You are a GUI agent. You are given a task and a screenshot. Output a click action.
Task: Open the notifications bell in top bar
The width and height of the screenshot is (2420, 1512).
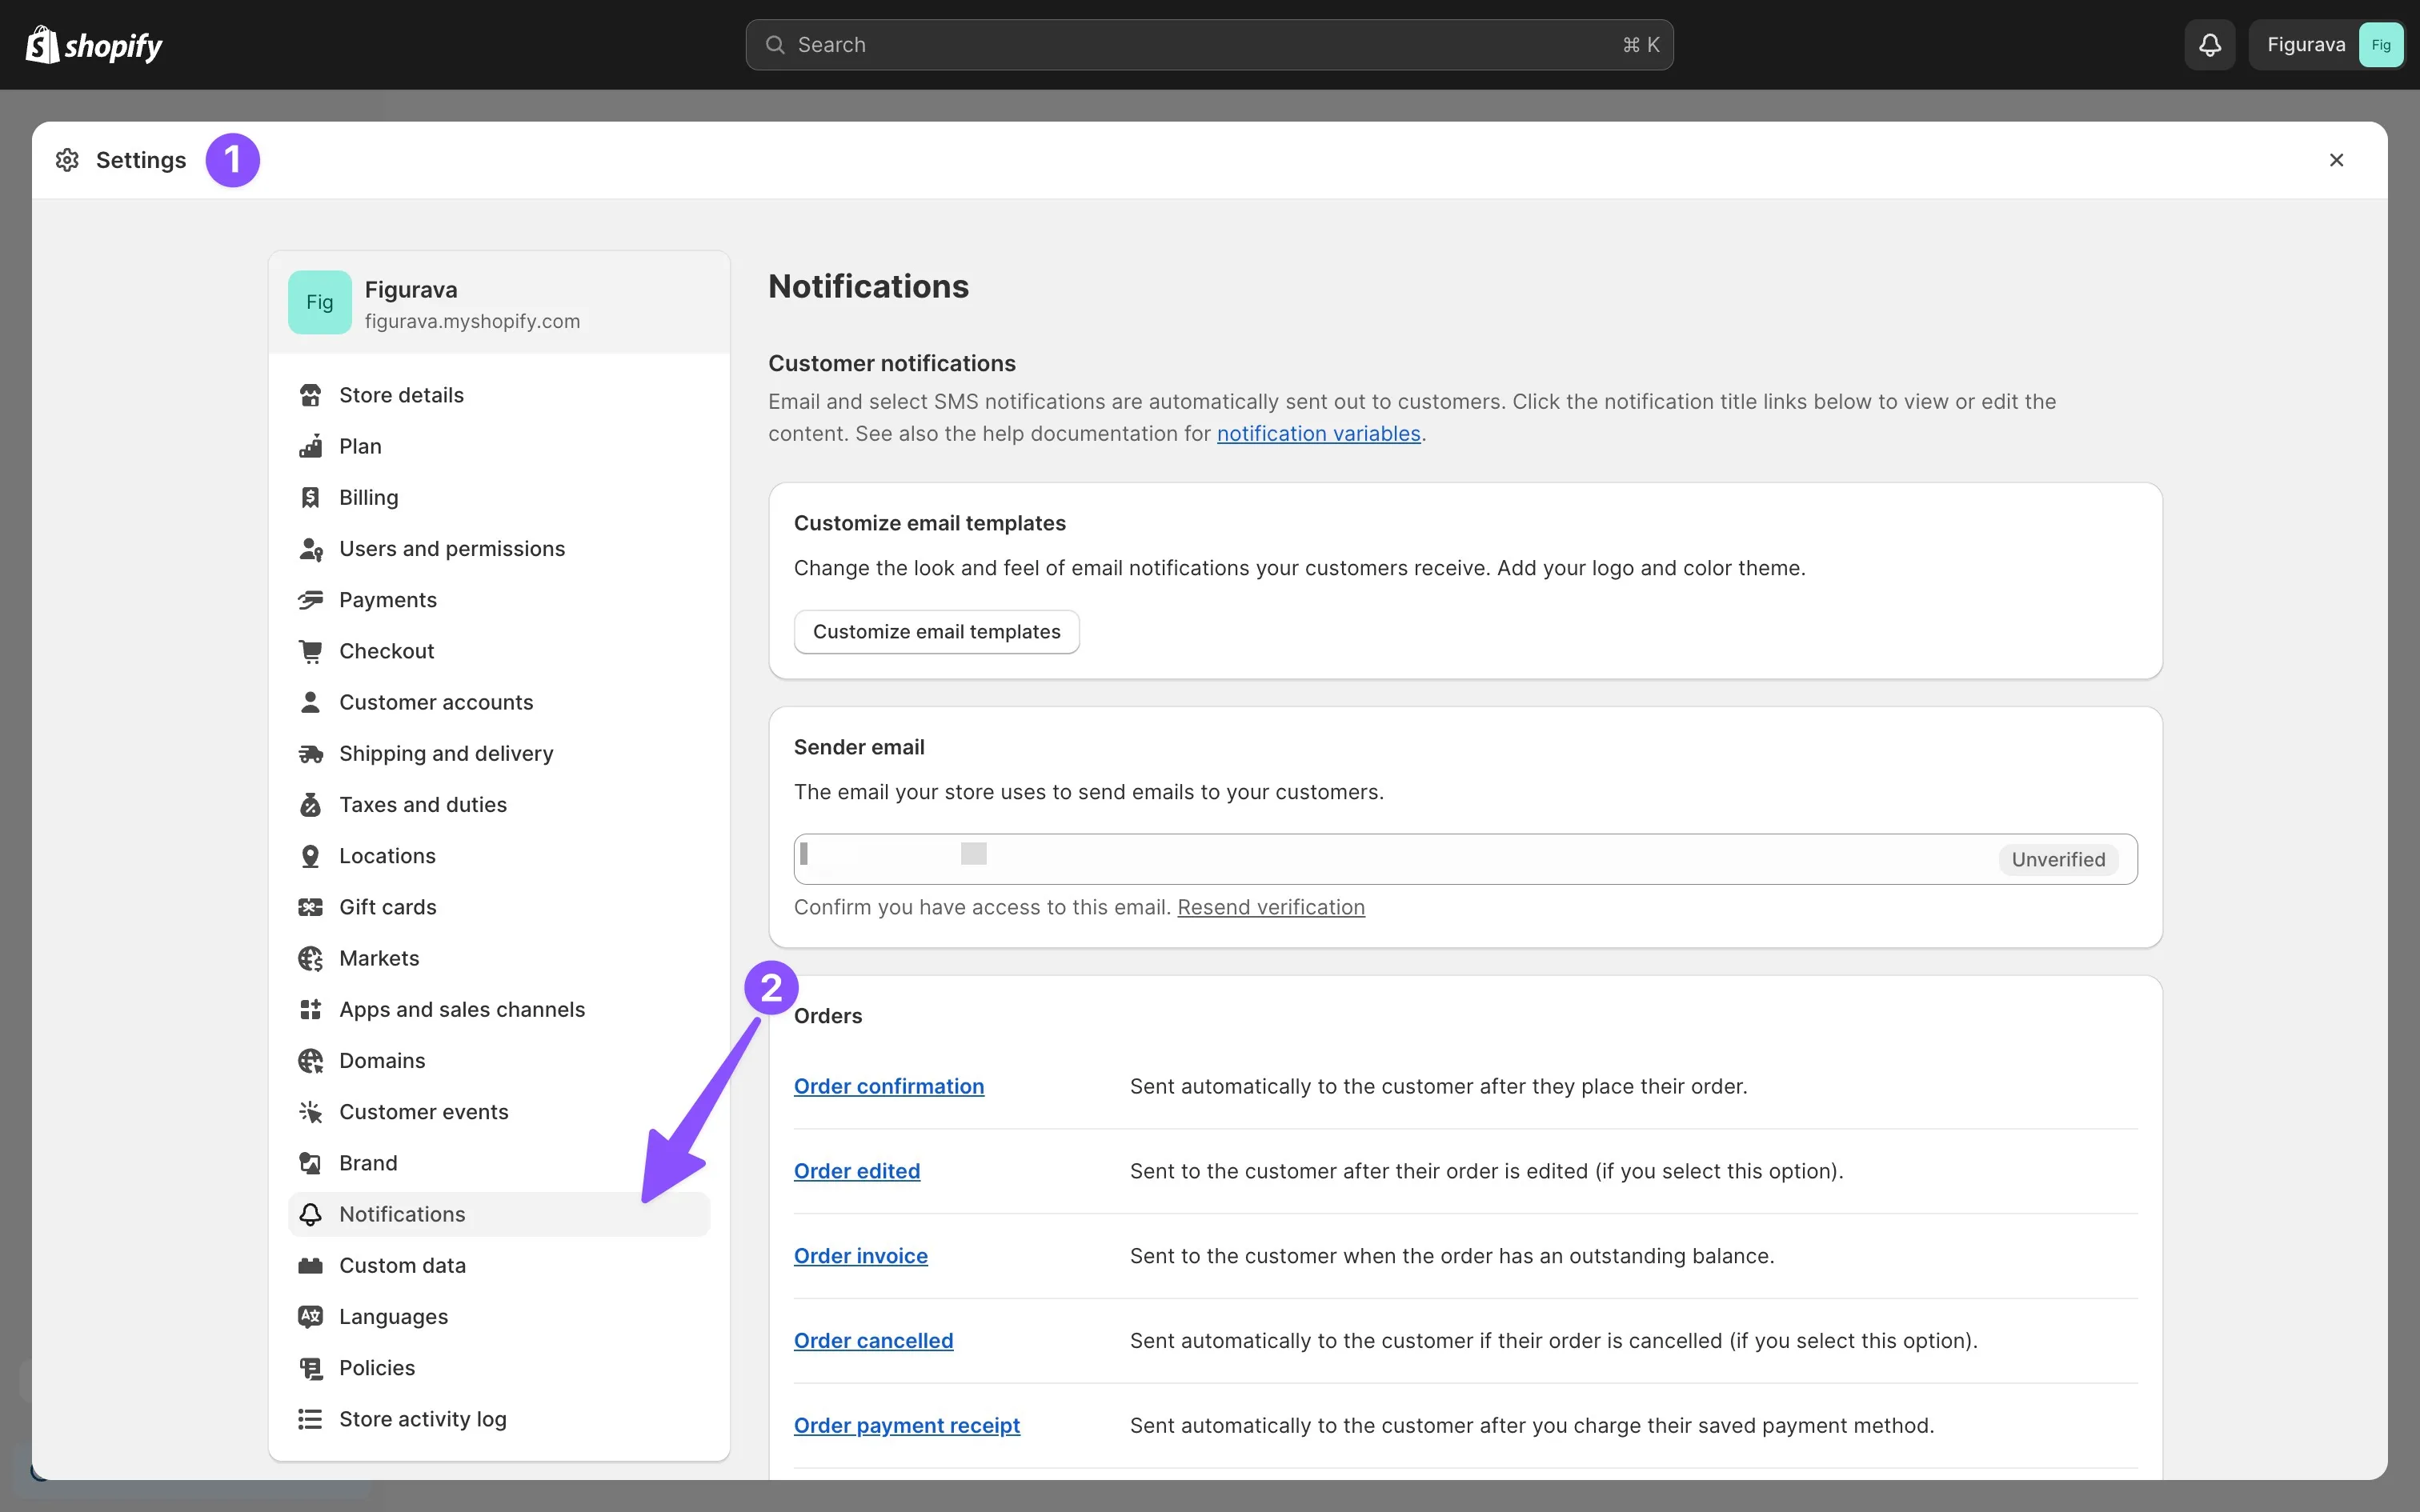(x=2210, y=45)
